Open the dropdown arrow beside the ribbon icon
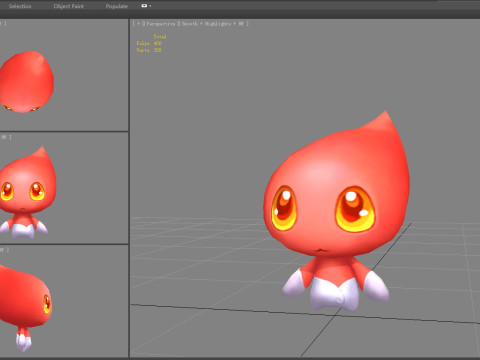The height and width of the screenshot is (360, 480). coord(150,6)
